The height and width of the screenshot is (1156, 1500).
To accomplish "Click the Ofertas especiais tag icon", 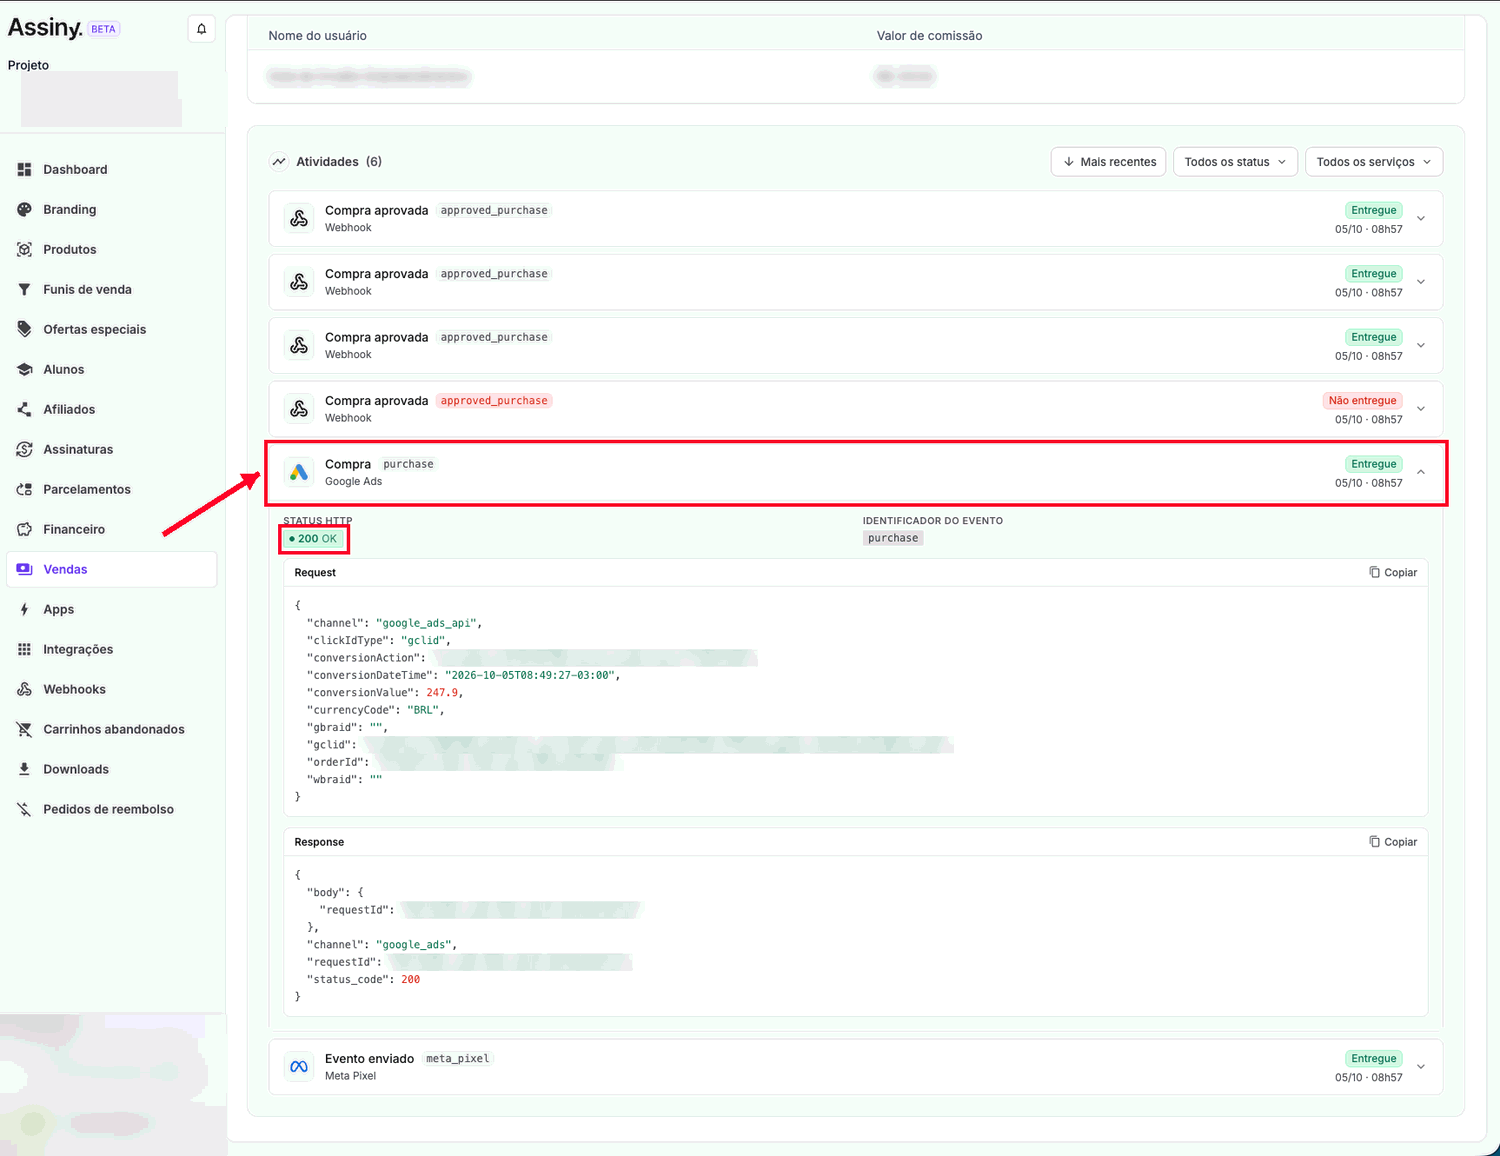I will pyautogui.click(x=24, y=330).
